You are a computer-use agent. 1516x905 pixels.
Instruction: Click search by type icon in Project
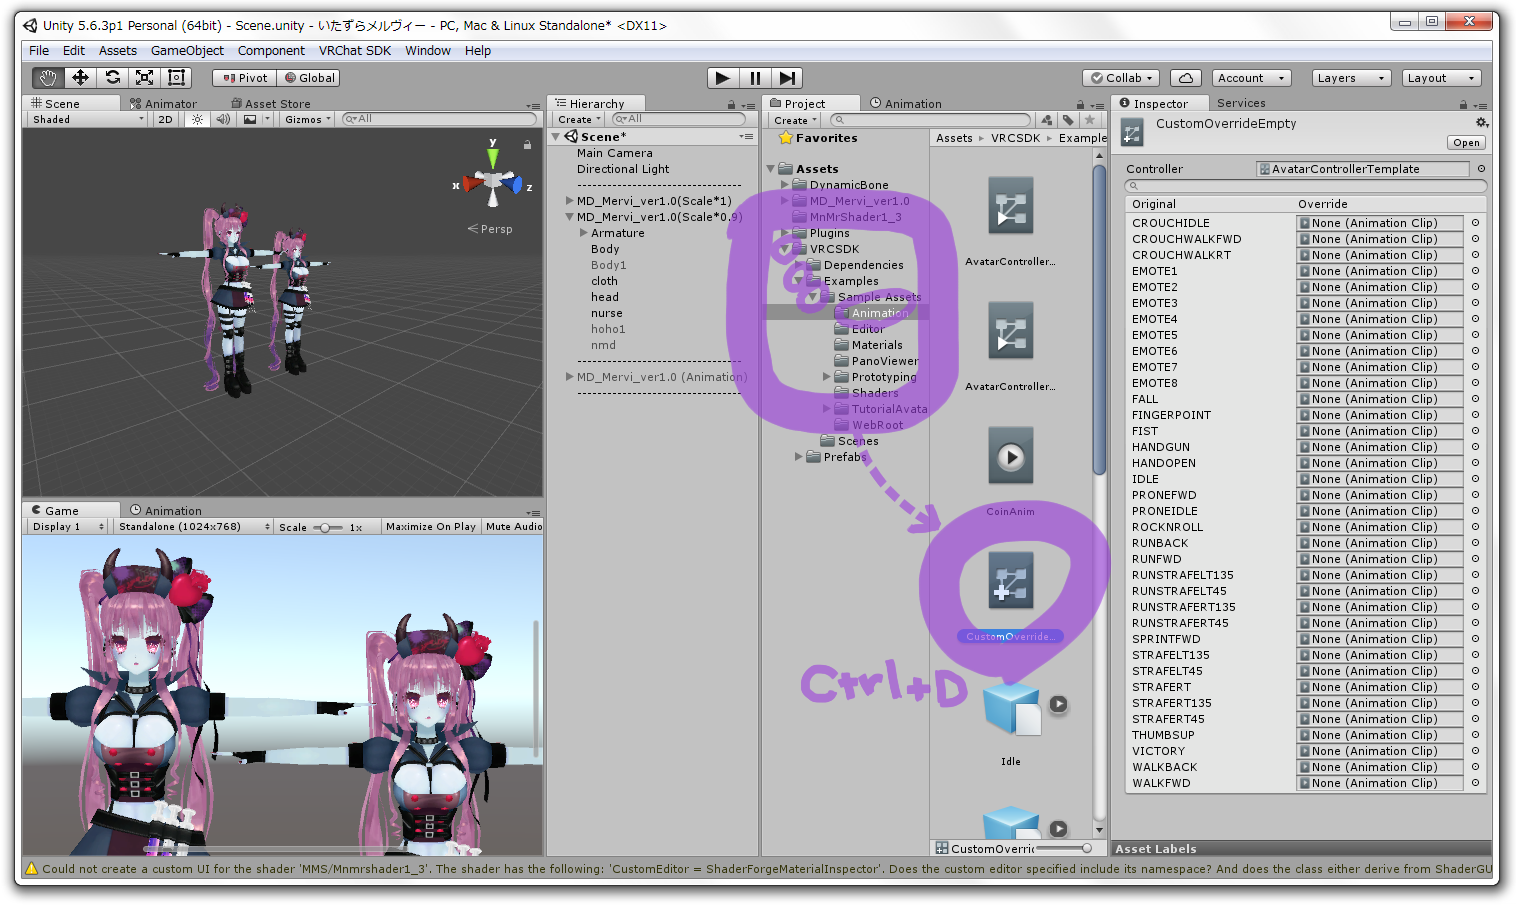click(x=1047, y=120)
